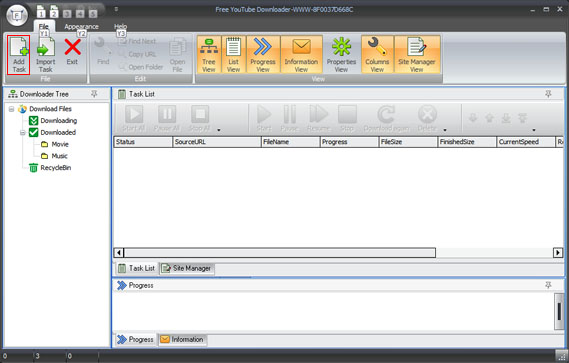The width and height of the screenshot is (569, 363).
Task: Toggle the Columns View button
Action: [x=377, y=54]
